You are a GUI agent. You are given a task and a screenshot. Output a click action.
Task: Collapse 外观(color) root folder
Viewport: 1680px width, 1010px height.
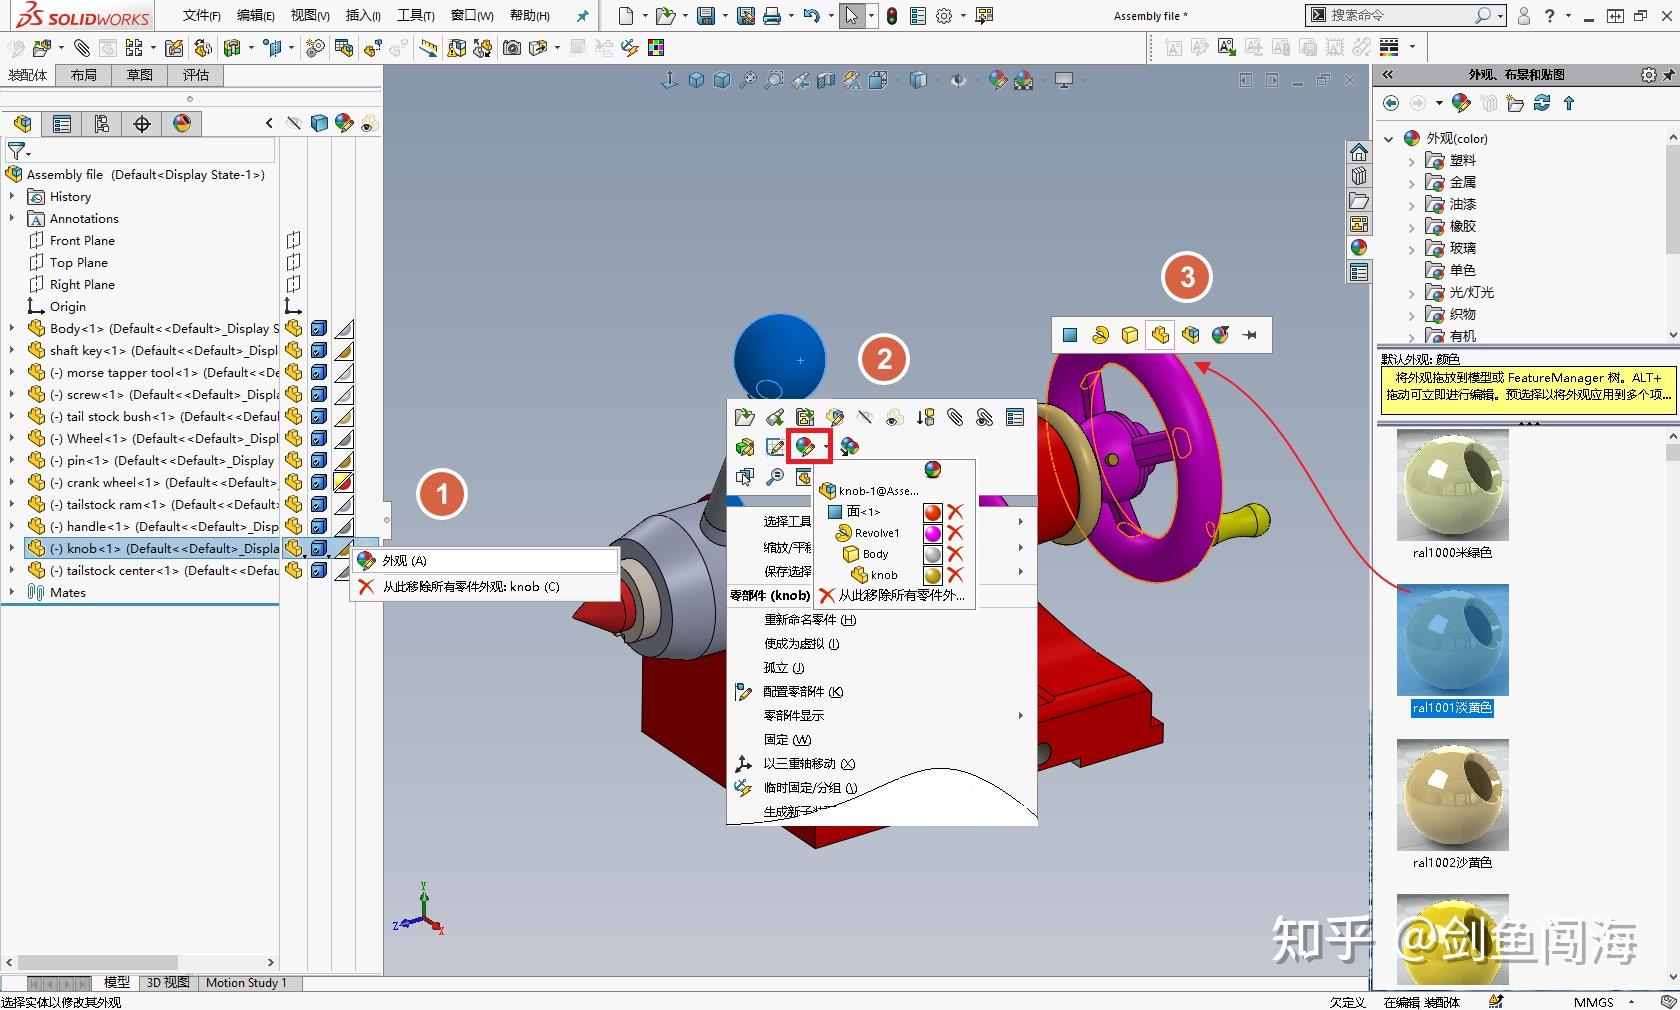[x=1389, y=139]
